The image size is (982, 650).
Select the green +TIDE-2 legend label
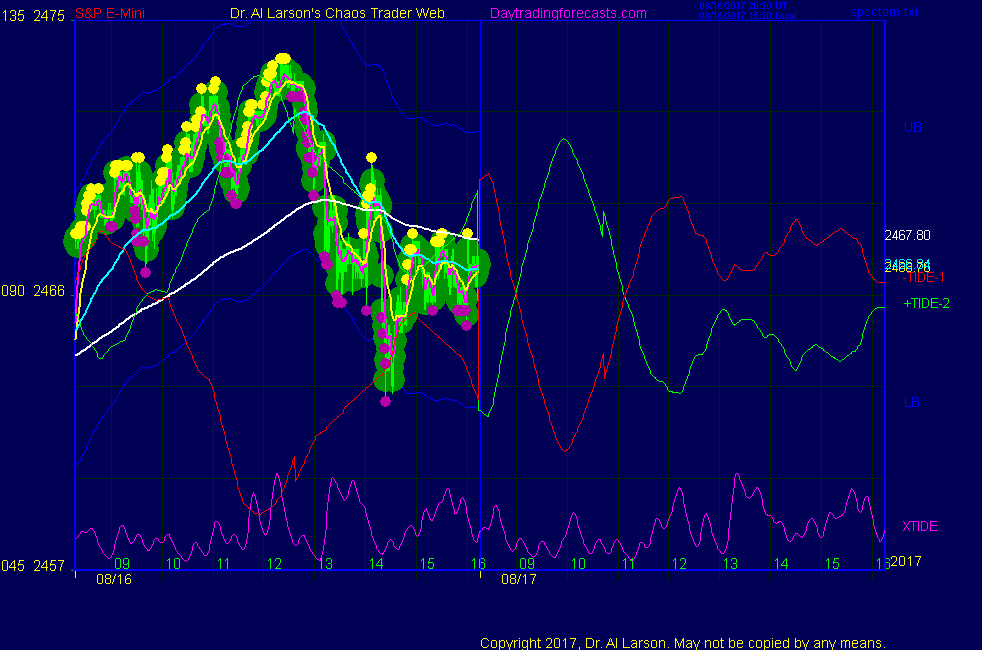pos(926,303)
